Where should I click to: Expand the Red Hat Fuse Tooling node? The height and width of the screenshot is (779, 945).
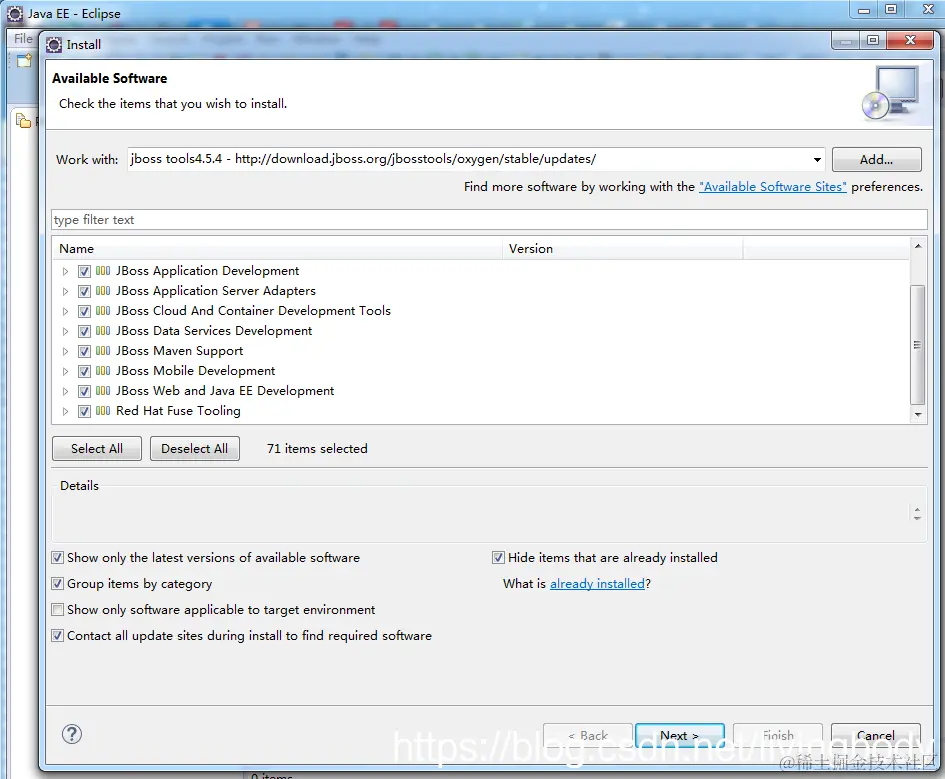click(x=65, y=410)
